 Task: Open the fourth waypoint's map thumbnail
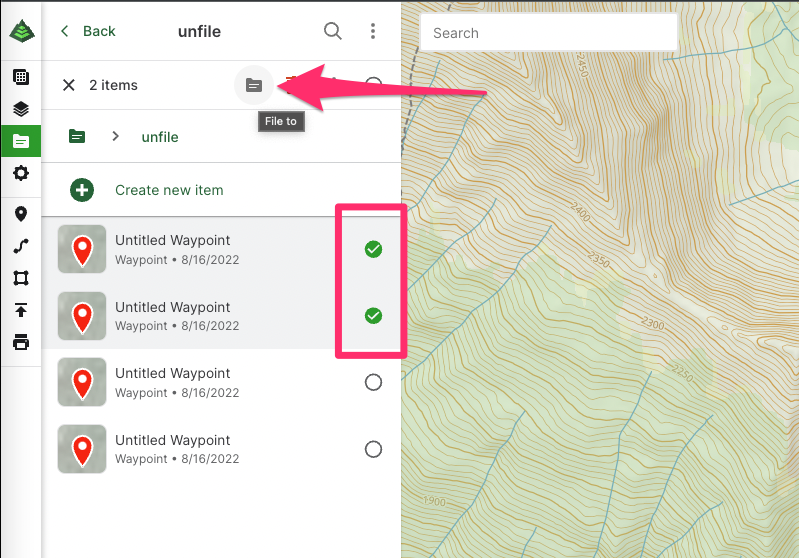point(82,449)
